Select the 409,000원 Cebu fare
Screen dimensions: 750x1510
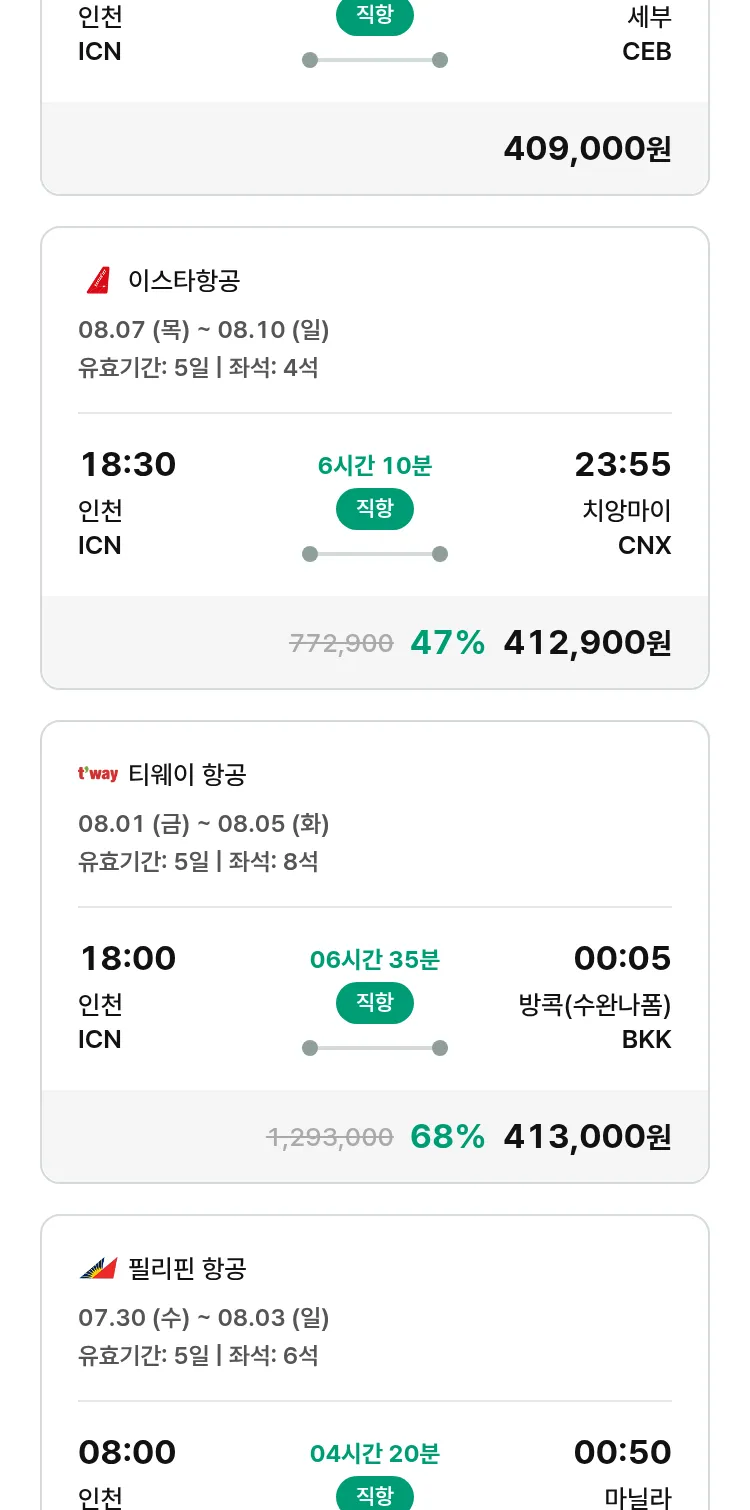pos(587,149)
